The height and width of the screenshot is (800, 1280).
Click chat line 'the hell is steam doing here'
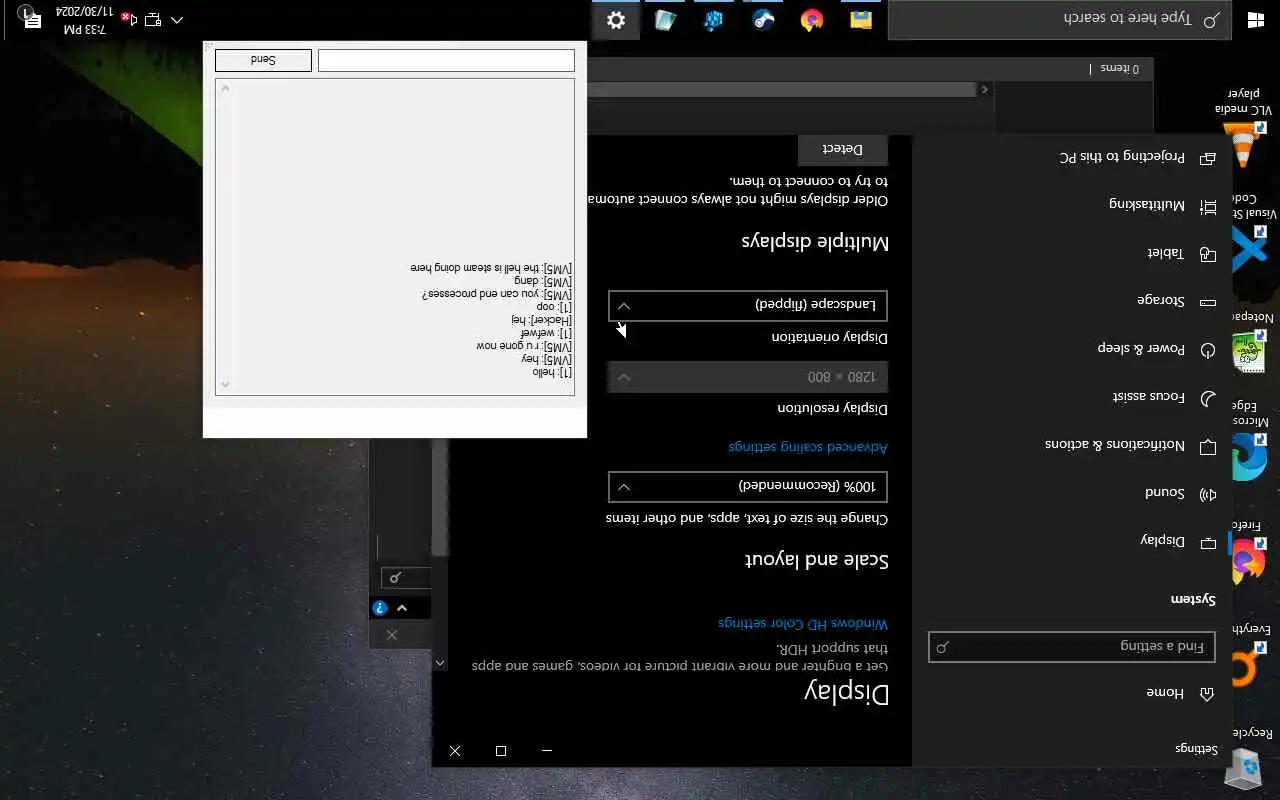click(x=492, y=268)
